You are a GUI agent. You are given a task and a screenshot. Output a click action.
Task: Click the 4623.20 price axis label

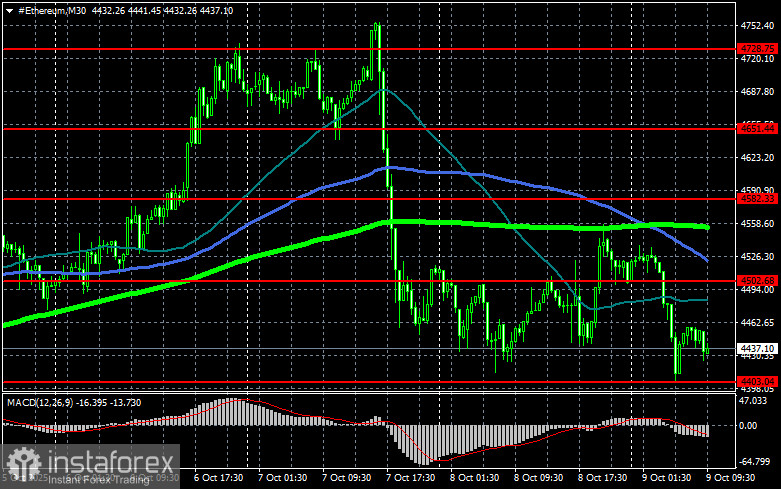click(757, 157)
